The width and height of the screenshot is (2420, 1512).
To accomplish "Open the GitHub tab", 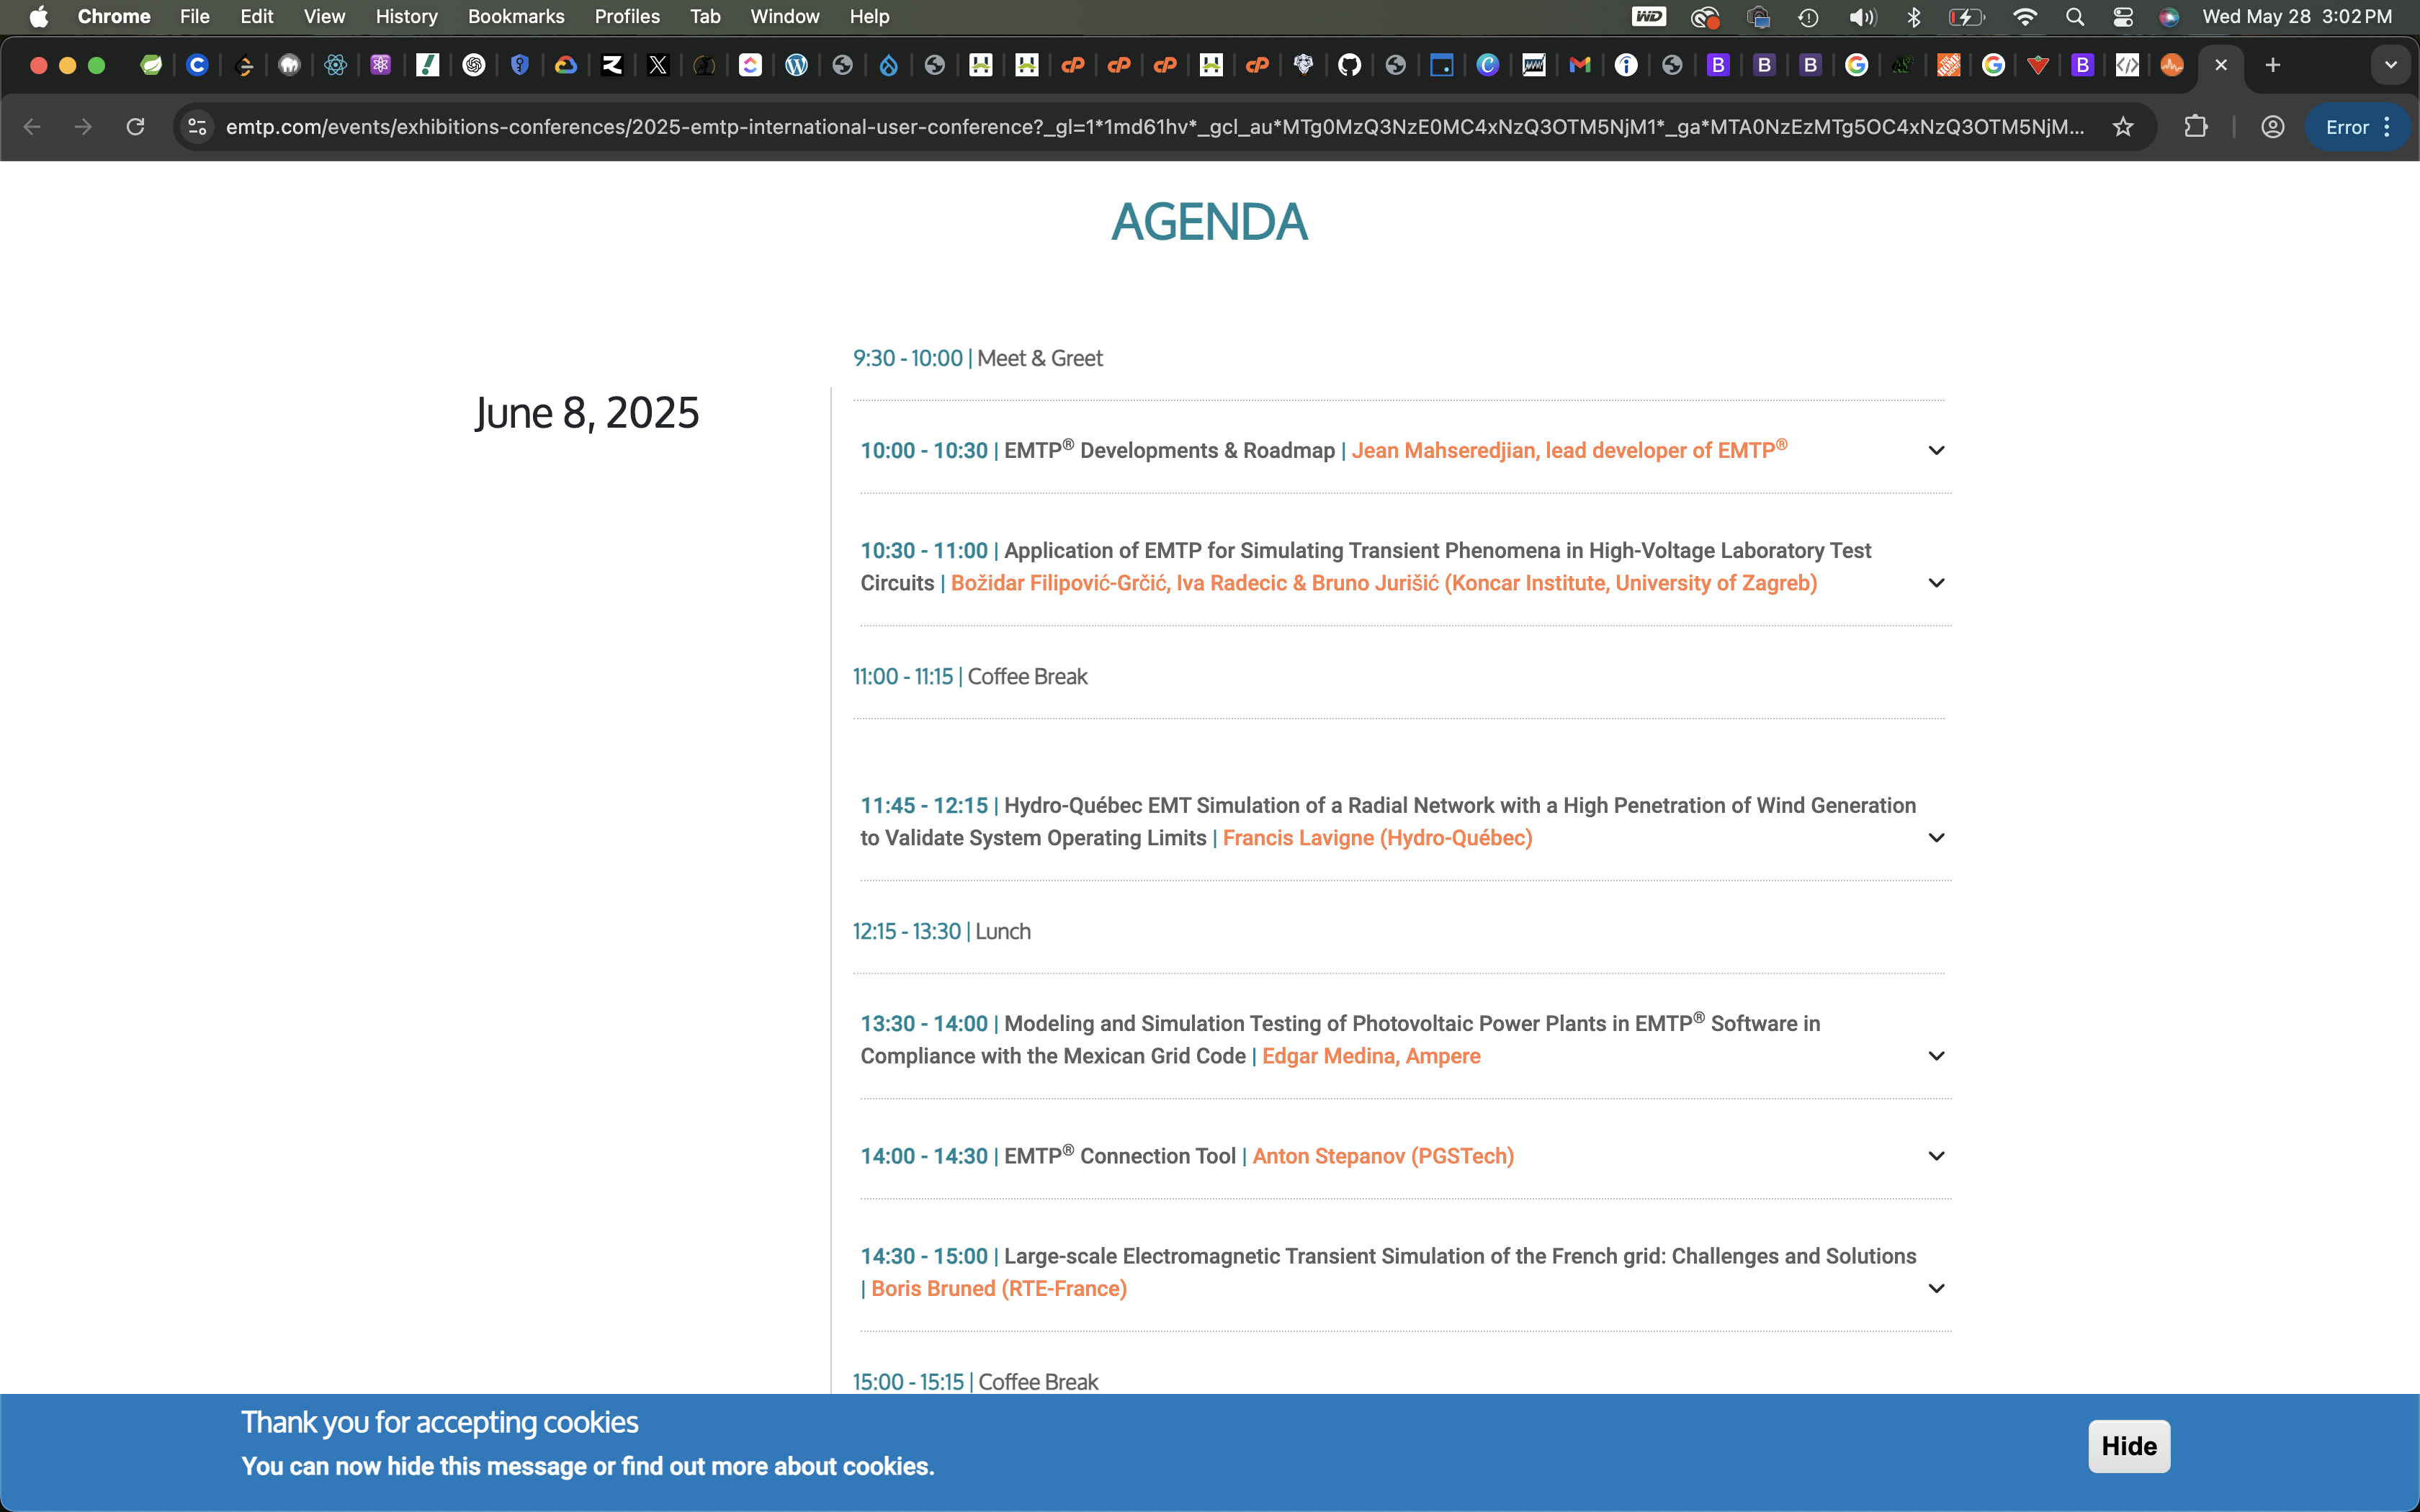I will tap(1349, 65).
